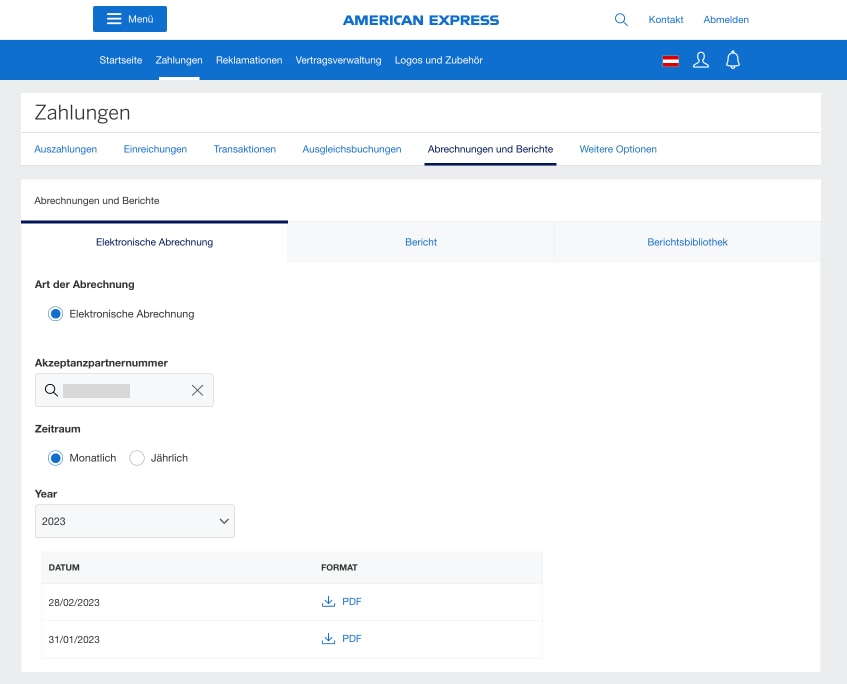Open the Kontakt link

point(666,19)
